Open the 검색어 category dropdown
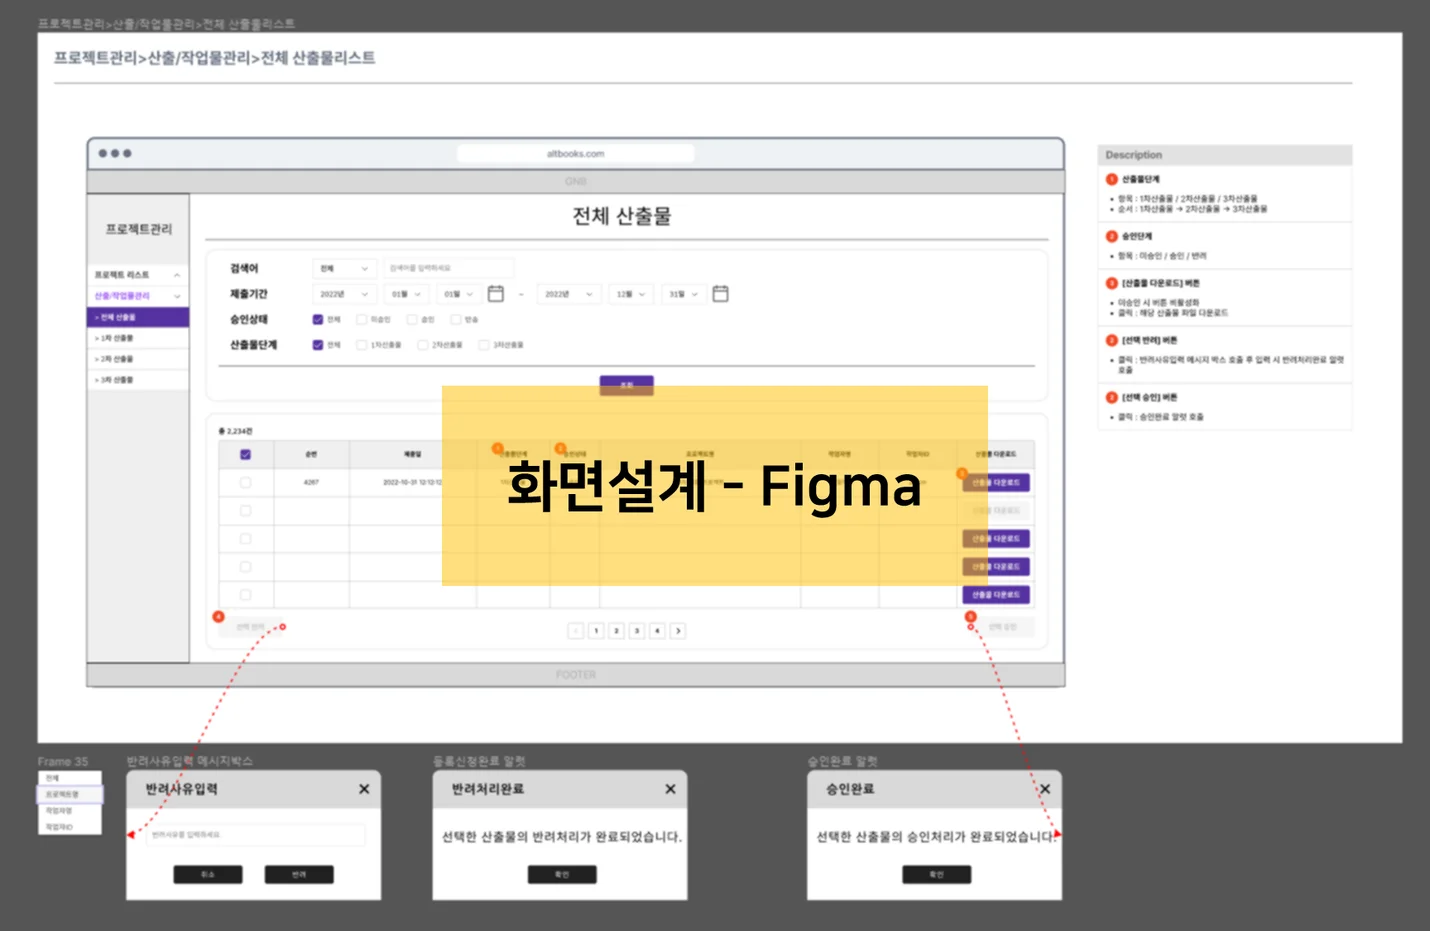The height and width of the screenshot is (931, 1430). (x=344, y=268)
